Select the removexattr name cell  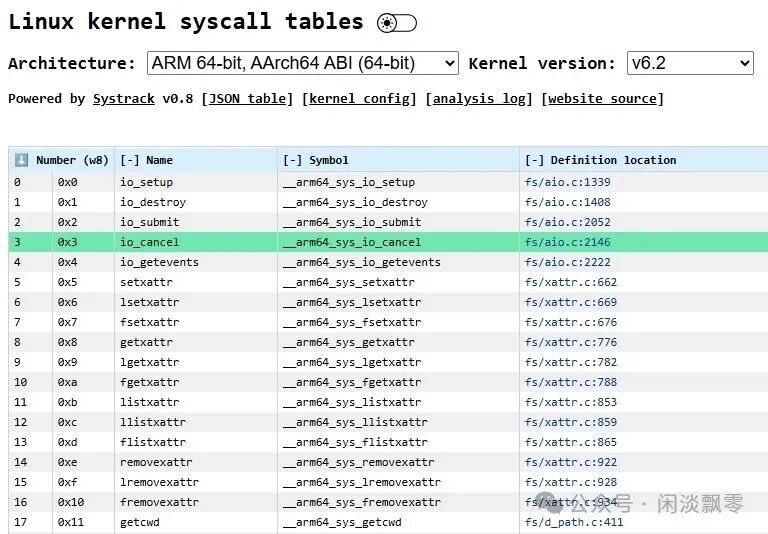point(196,462)
